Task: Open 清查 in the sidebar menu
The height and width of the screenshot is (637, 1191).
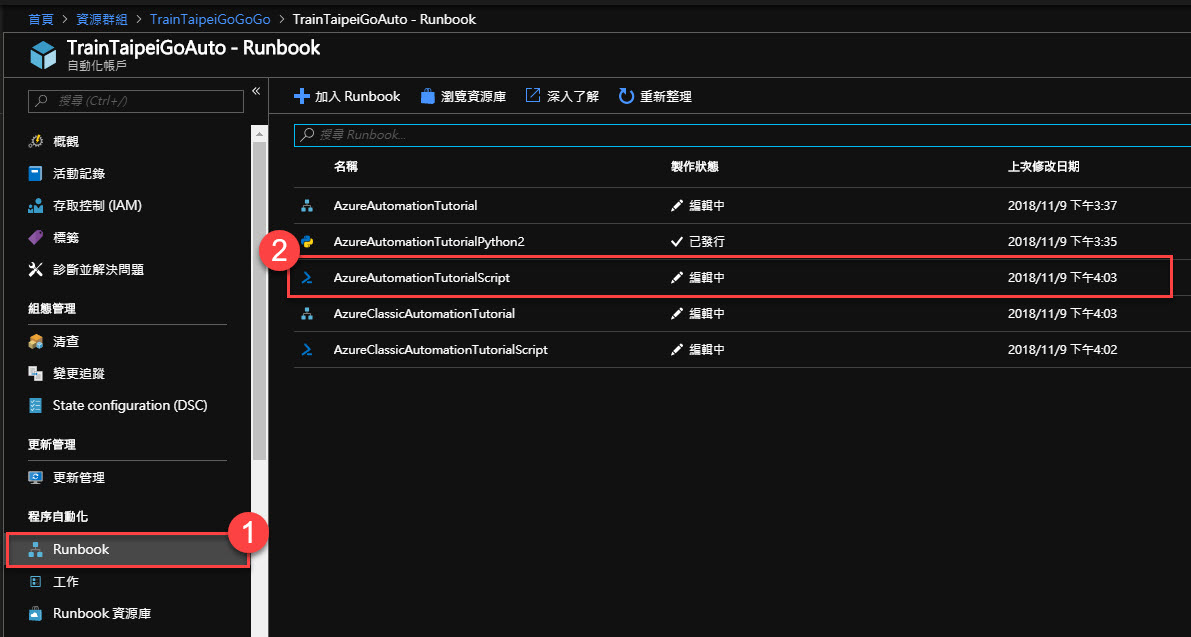Action: coord(66,342)
